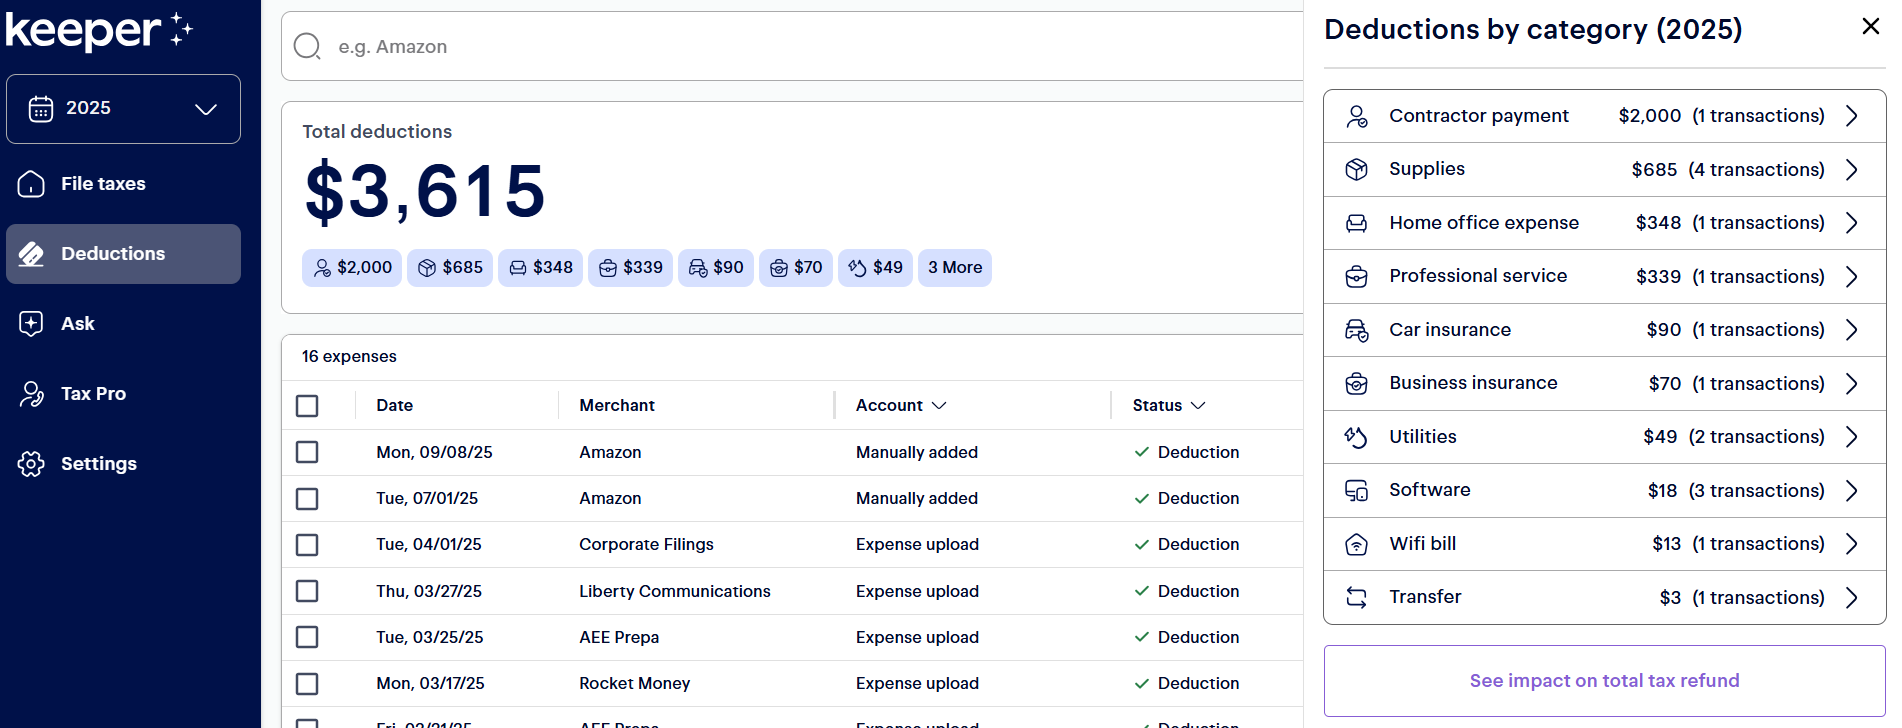Check the Corporate Filings expense row
Image resolution: width=1902 pixels, height=728 pixels.
(307, 545)
